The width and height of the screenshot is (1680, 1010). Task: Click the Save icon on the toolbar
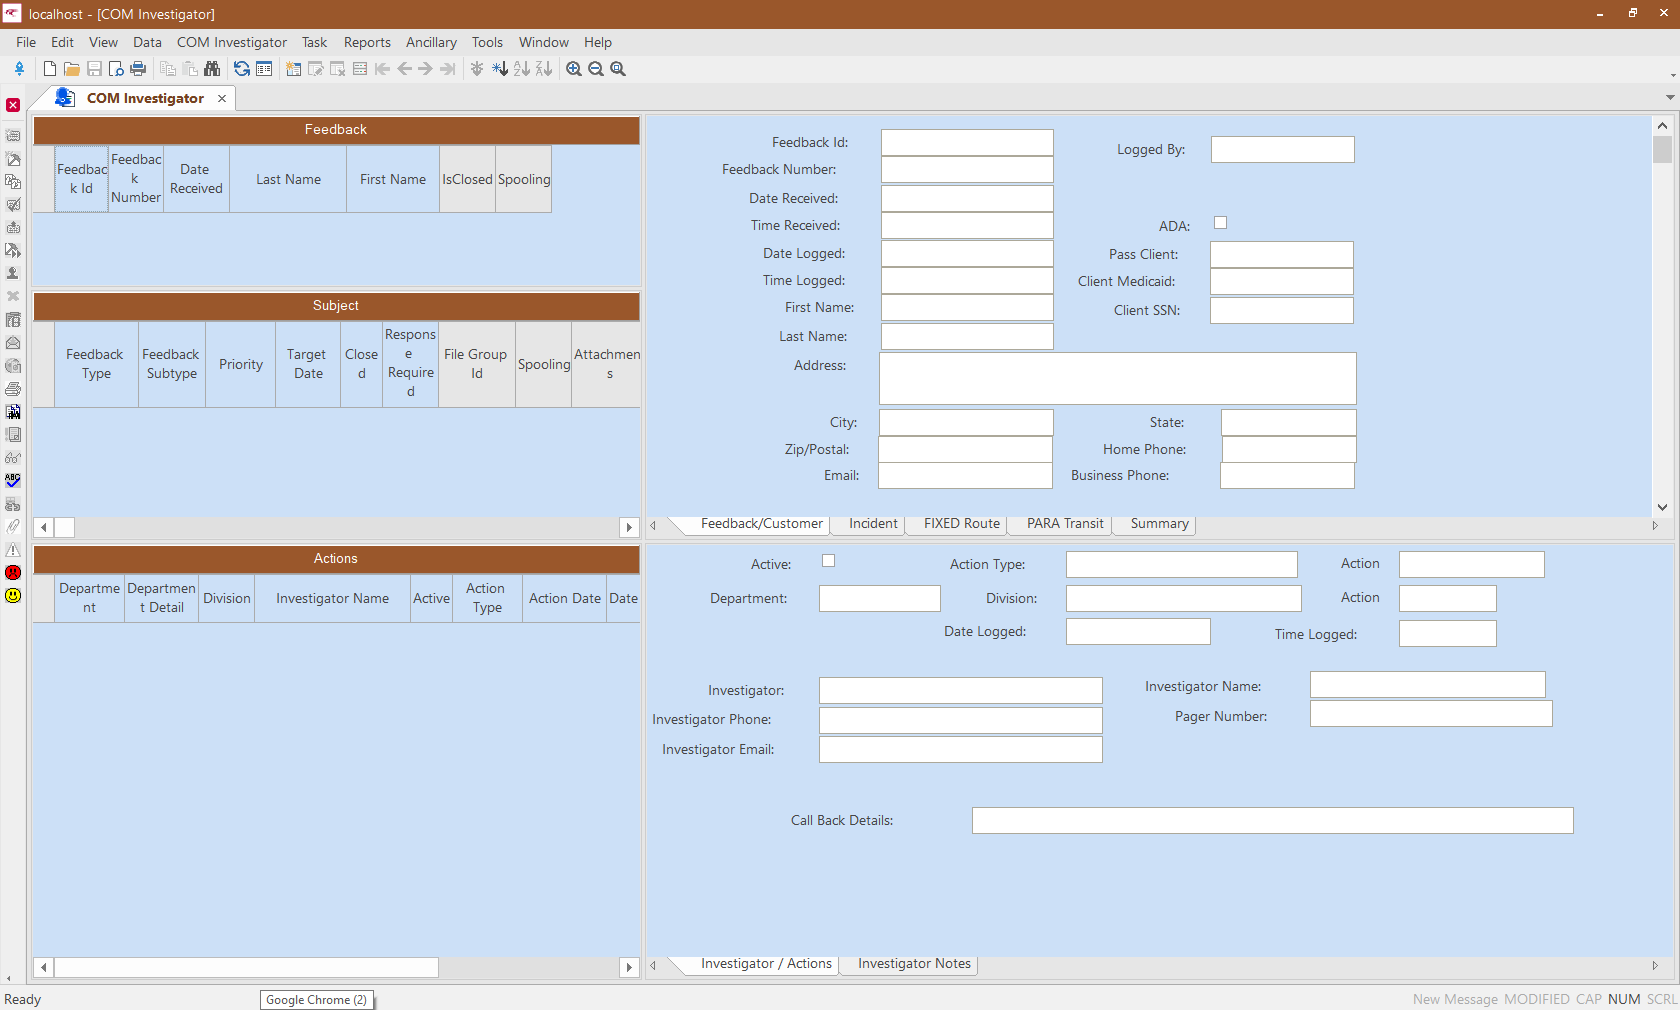pyautogui.click(x=93, y=69)
